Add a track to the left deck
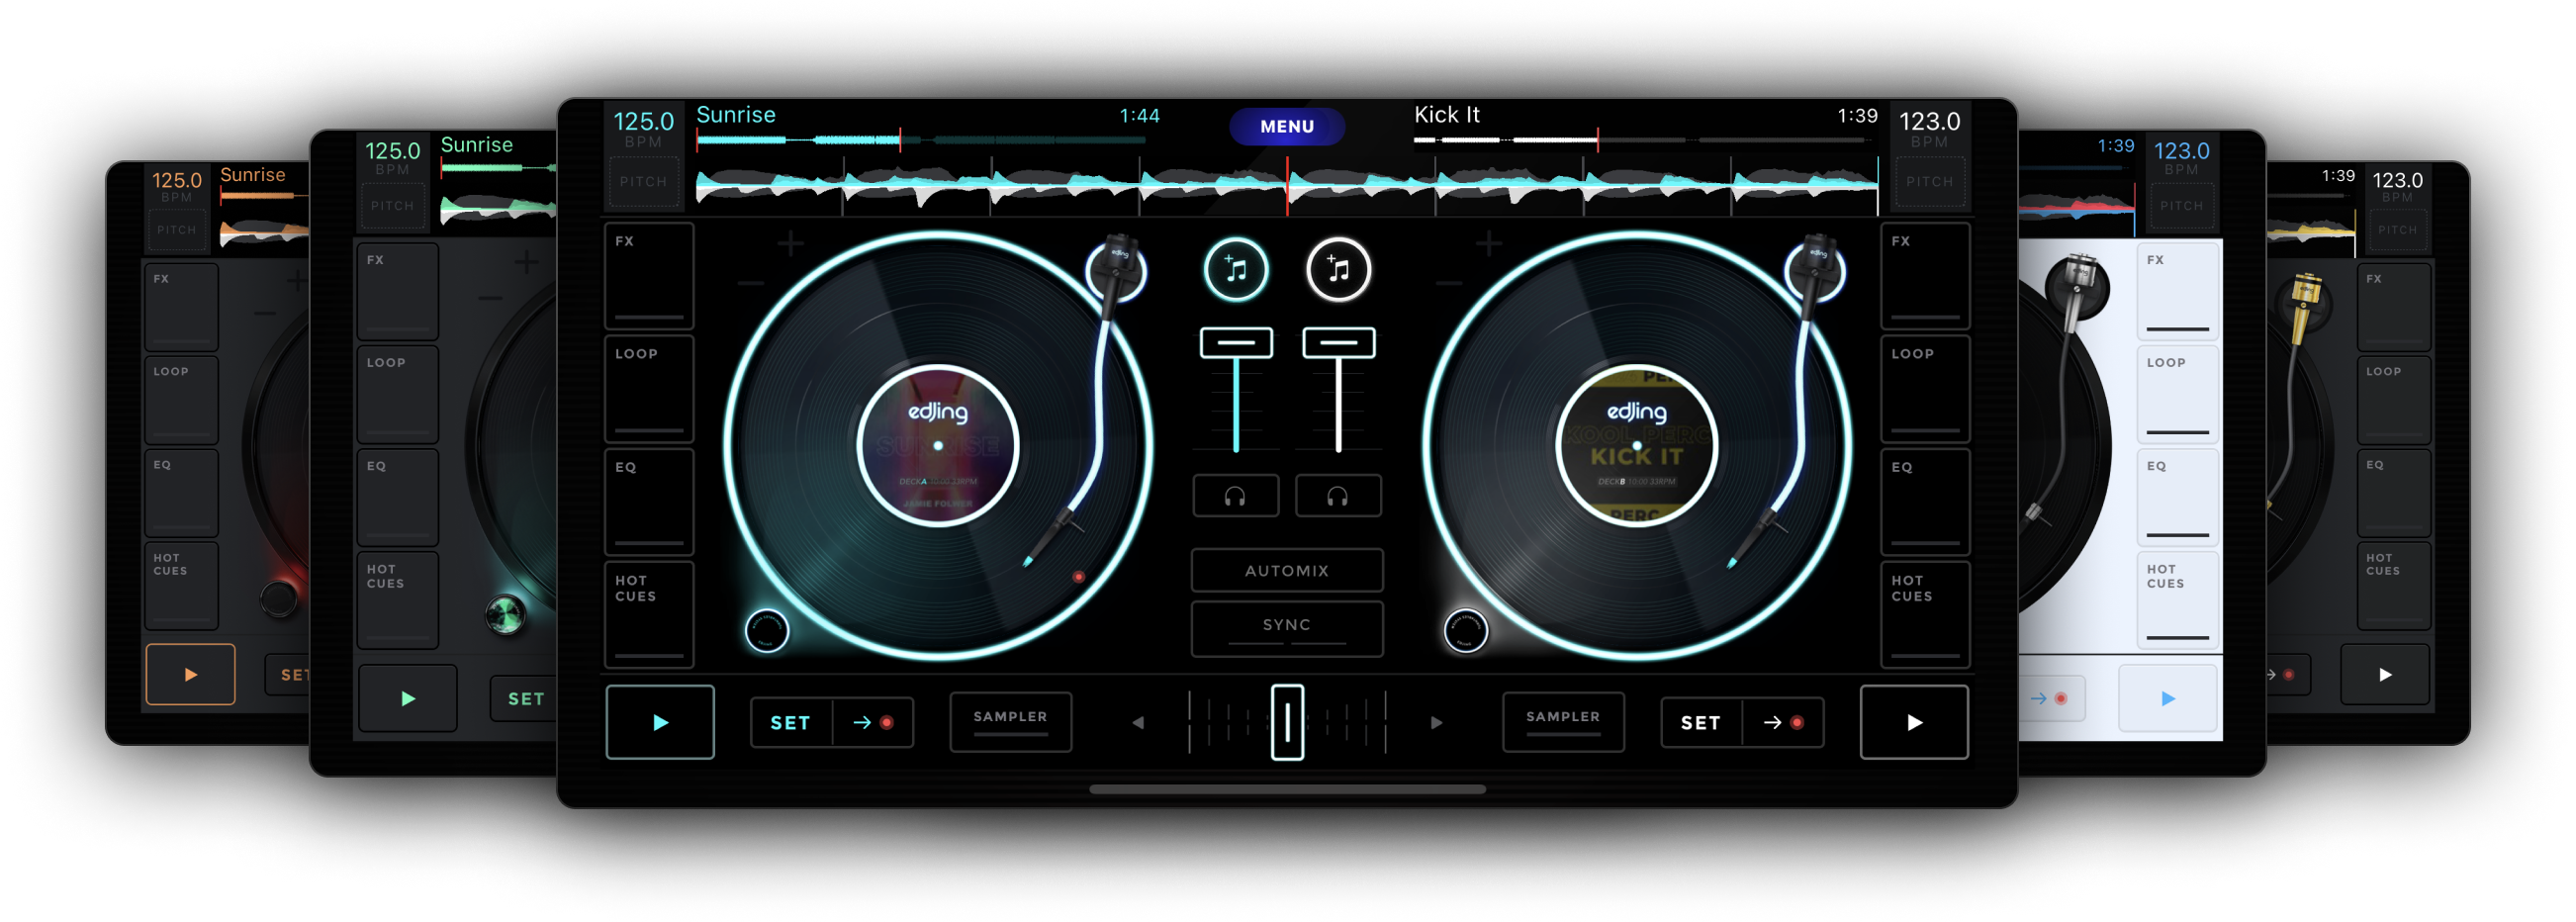 point(1236,269)
